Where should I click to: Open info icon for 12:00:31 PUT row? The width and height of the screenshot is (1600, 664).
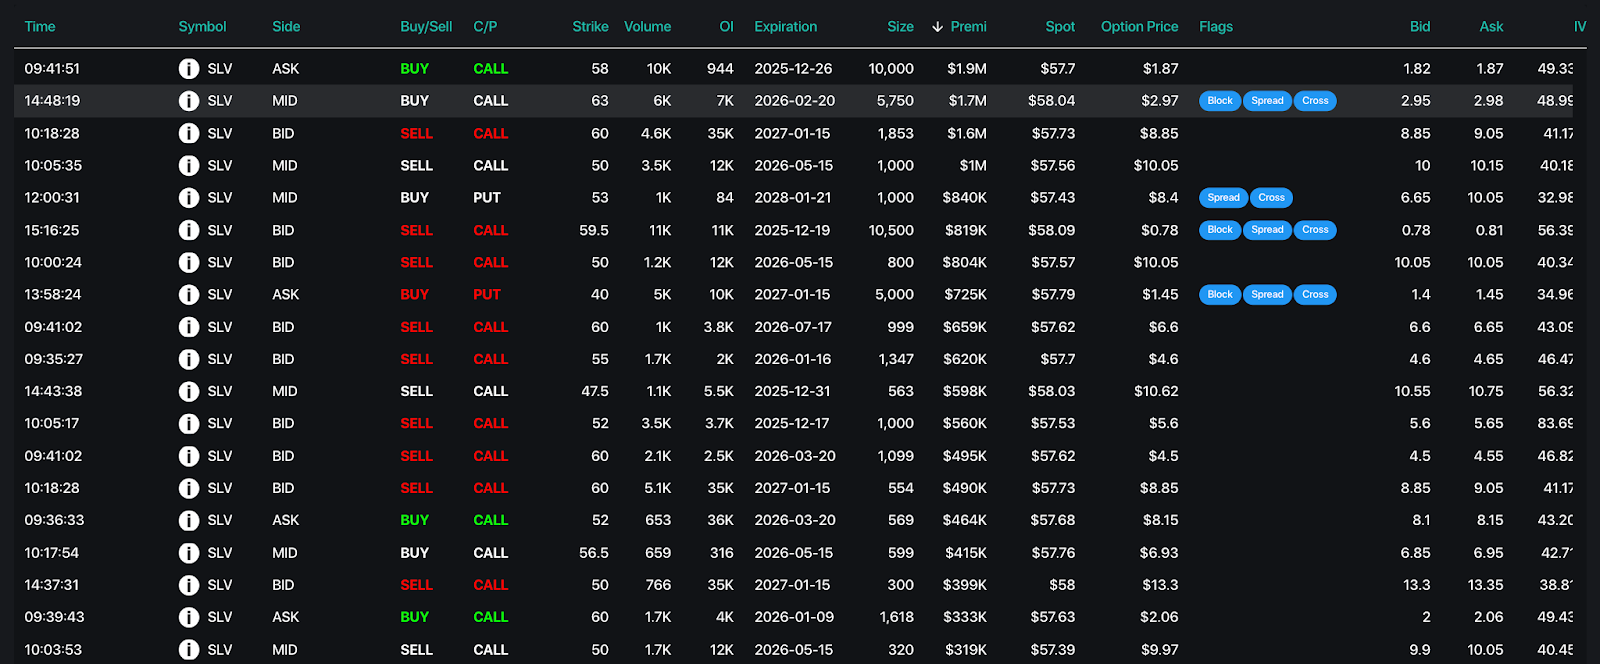coord(188,198)
